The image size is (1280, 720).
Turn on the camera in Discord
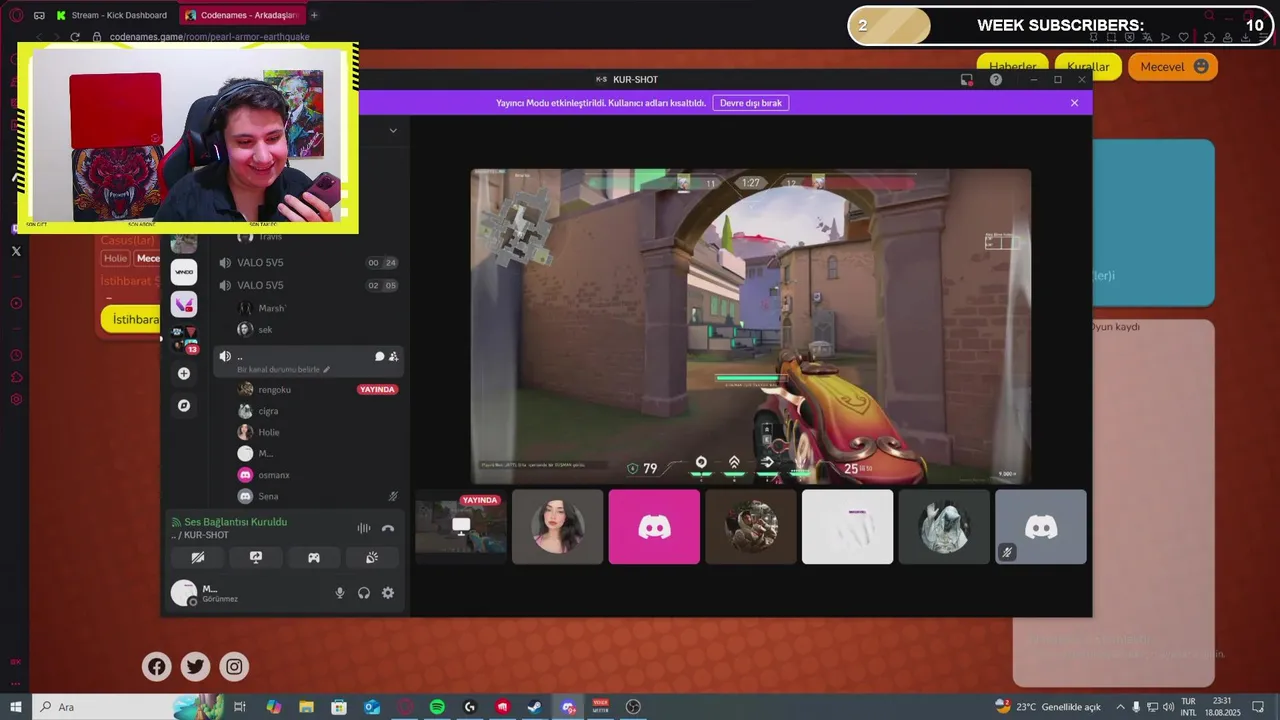click(198, 558)
